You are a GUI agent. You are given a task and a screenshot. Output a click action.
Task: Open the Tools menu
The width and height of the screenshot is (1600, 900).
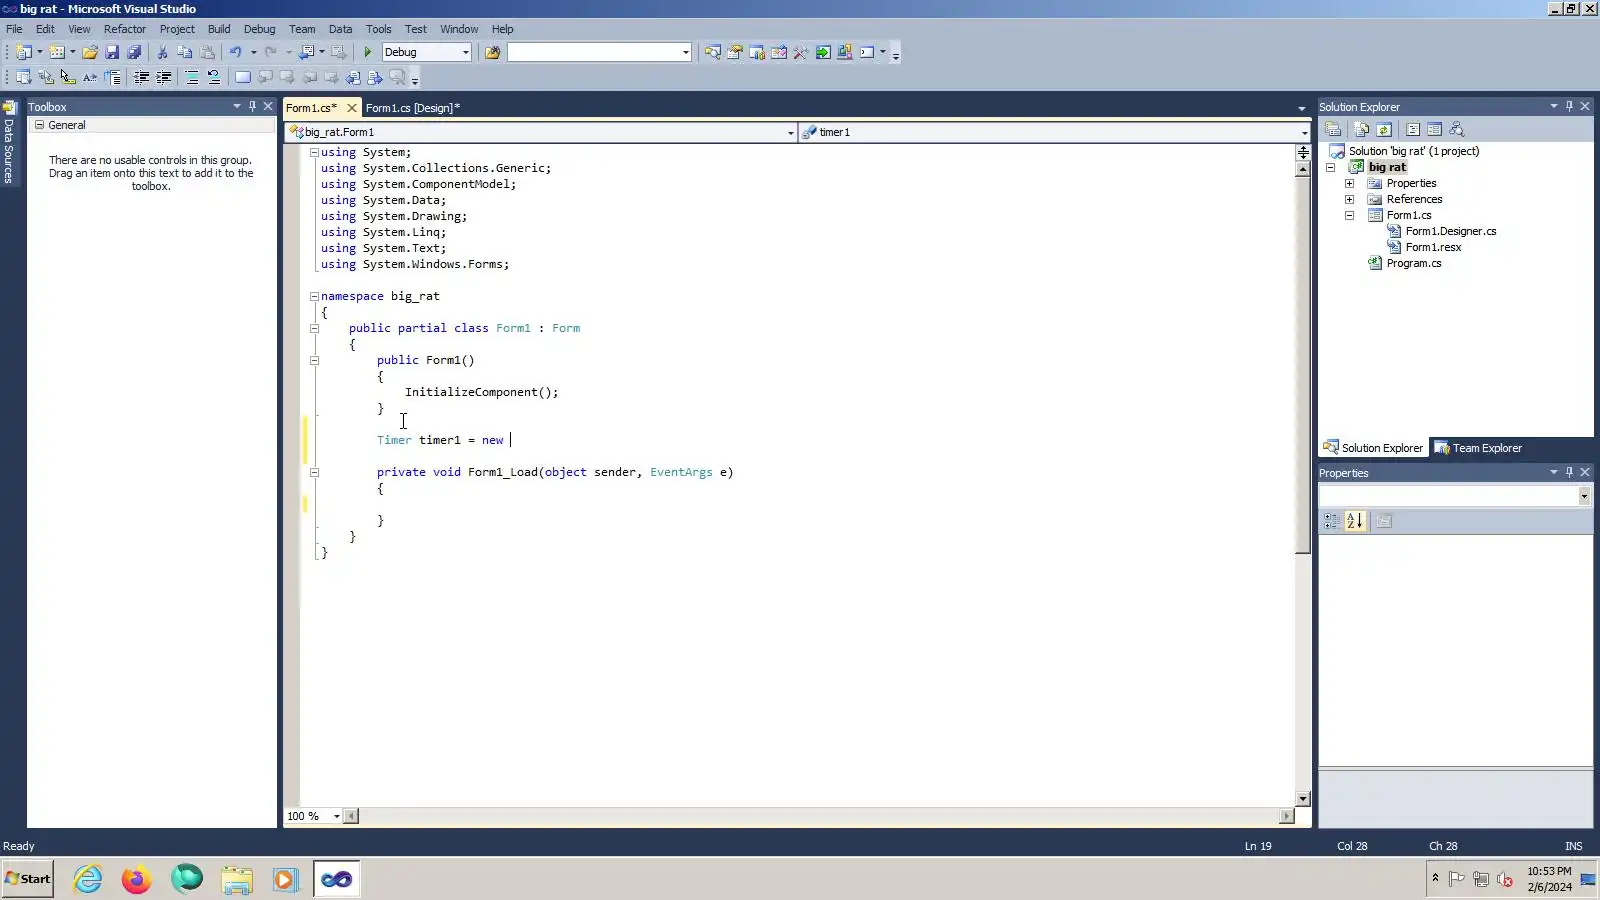pos(378,29)
